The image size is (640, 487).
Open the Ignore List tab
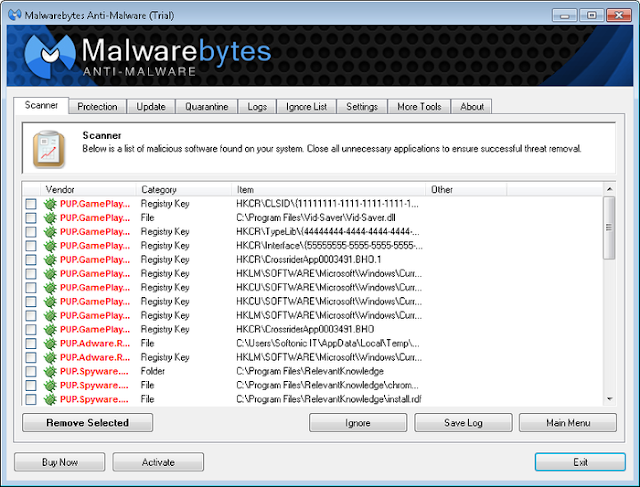306,107
